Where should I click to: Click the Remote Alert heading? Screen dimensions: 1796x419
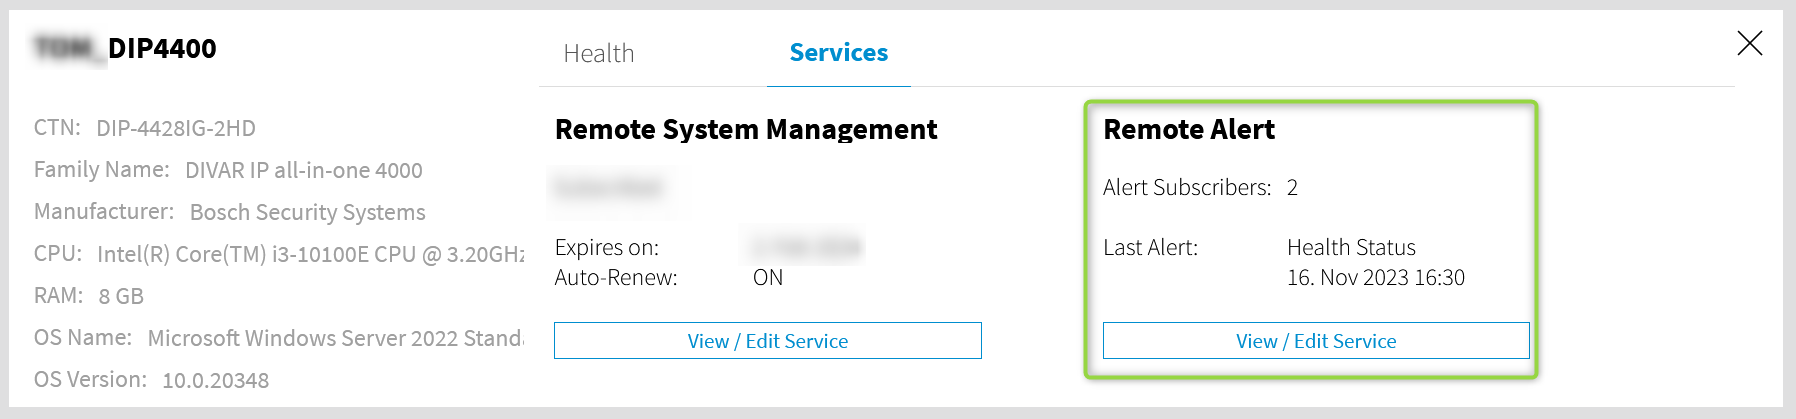tap(1188, 130)
